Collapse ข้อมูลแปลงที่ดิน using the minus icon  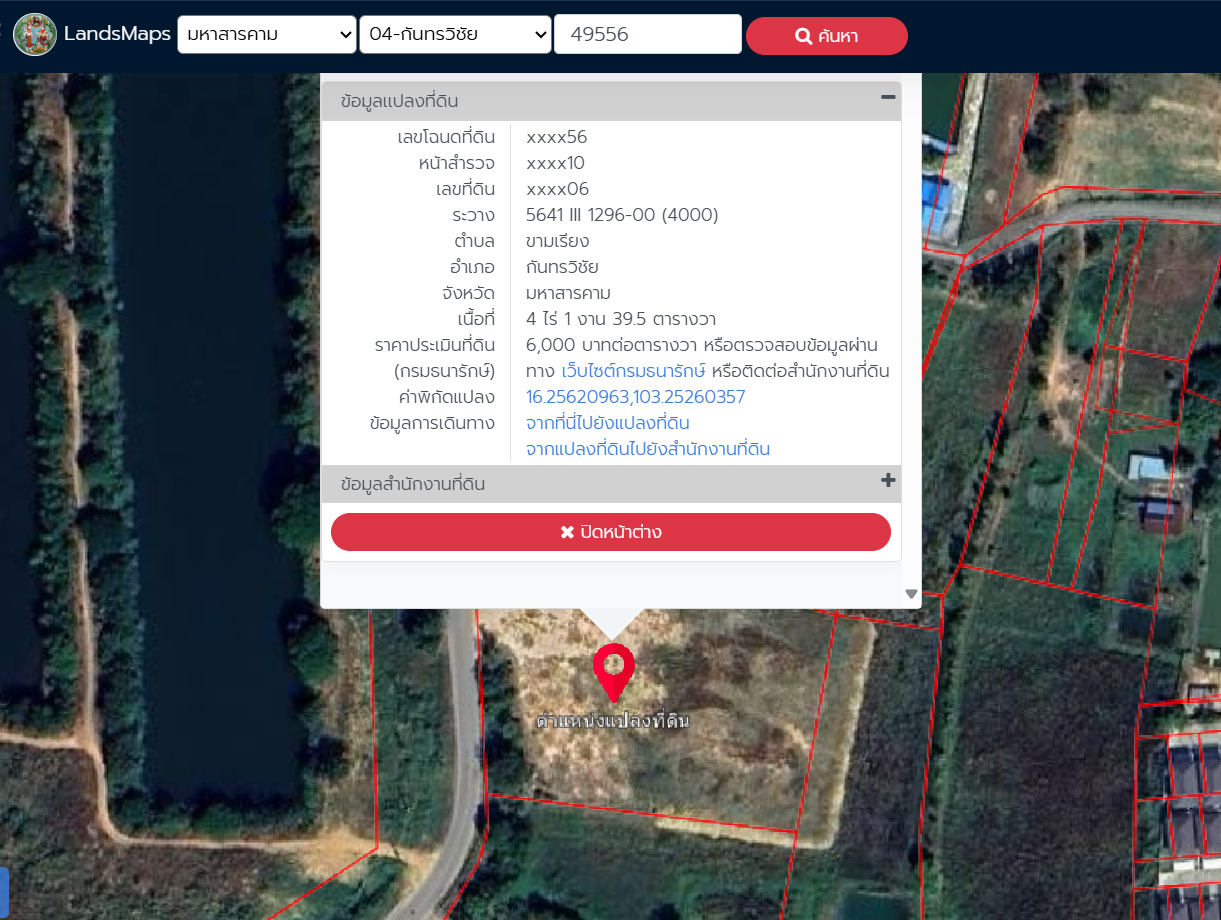tap(887, 98)
